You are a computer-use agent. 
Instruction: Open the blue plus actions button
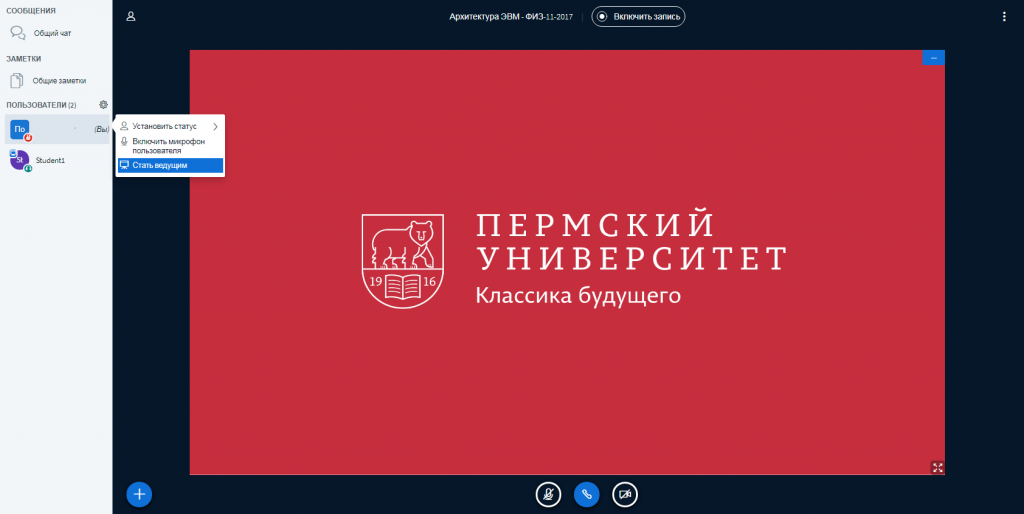click(x=139, y=494)
